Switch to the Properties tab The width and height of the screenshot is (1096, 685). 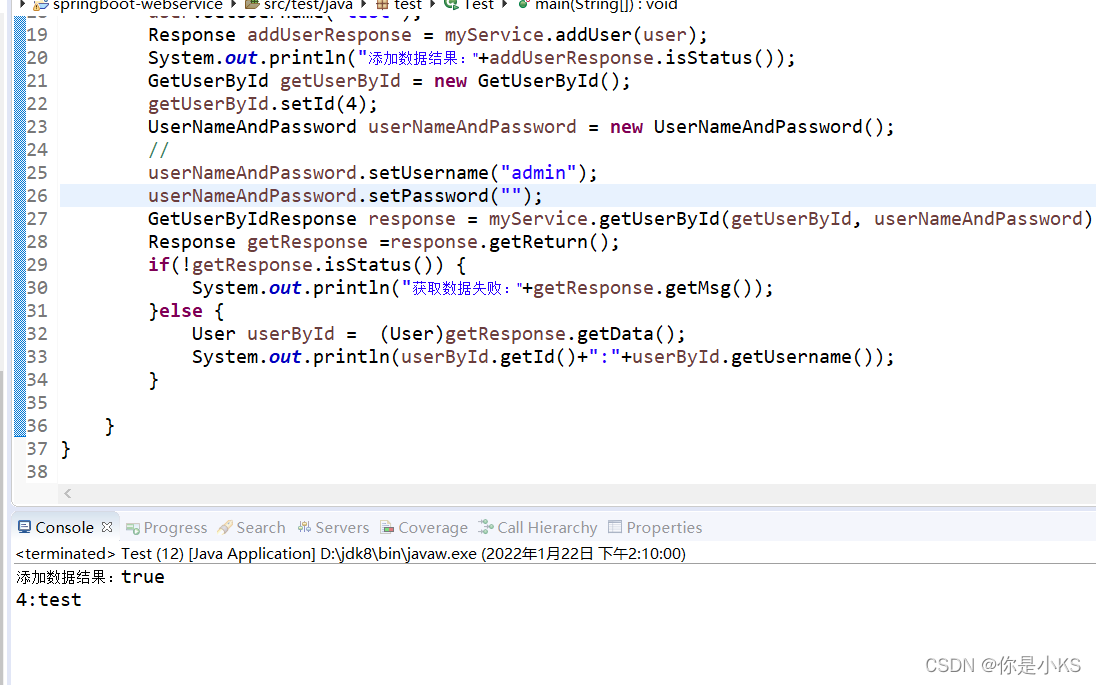tap(665, 527)
